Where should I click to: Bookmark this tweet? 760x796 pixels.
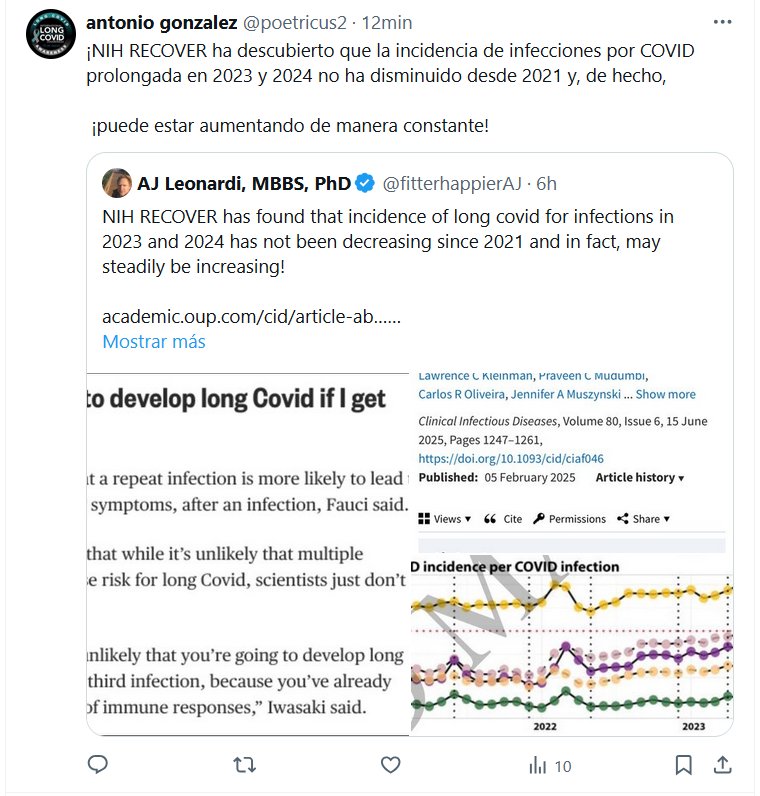coord(684,765)
